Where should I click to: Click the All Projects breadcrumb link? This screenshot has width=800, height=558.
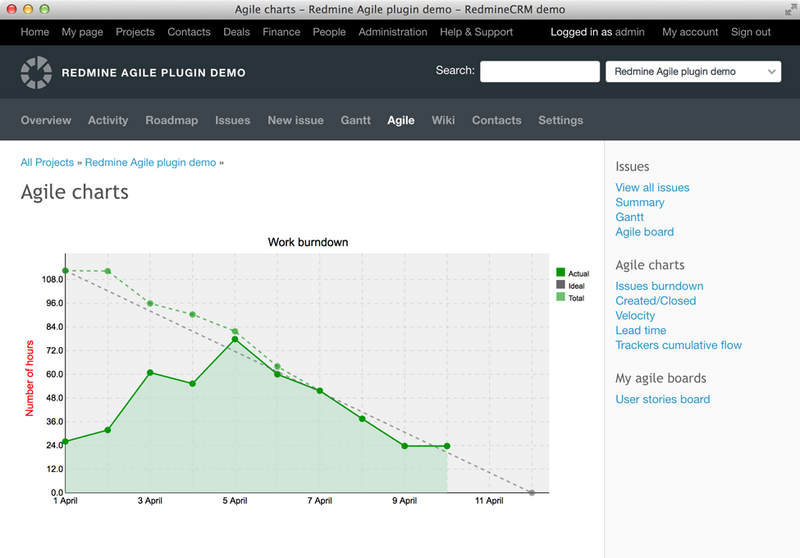pos(47,162)
